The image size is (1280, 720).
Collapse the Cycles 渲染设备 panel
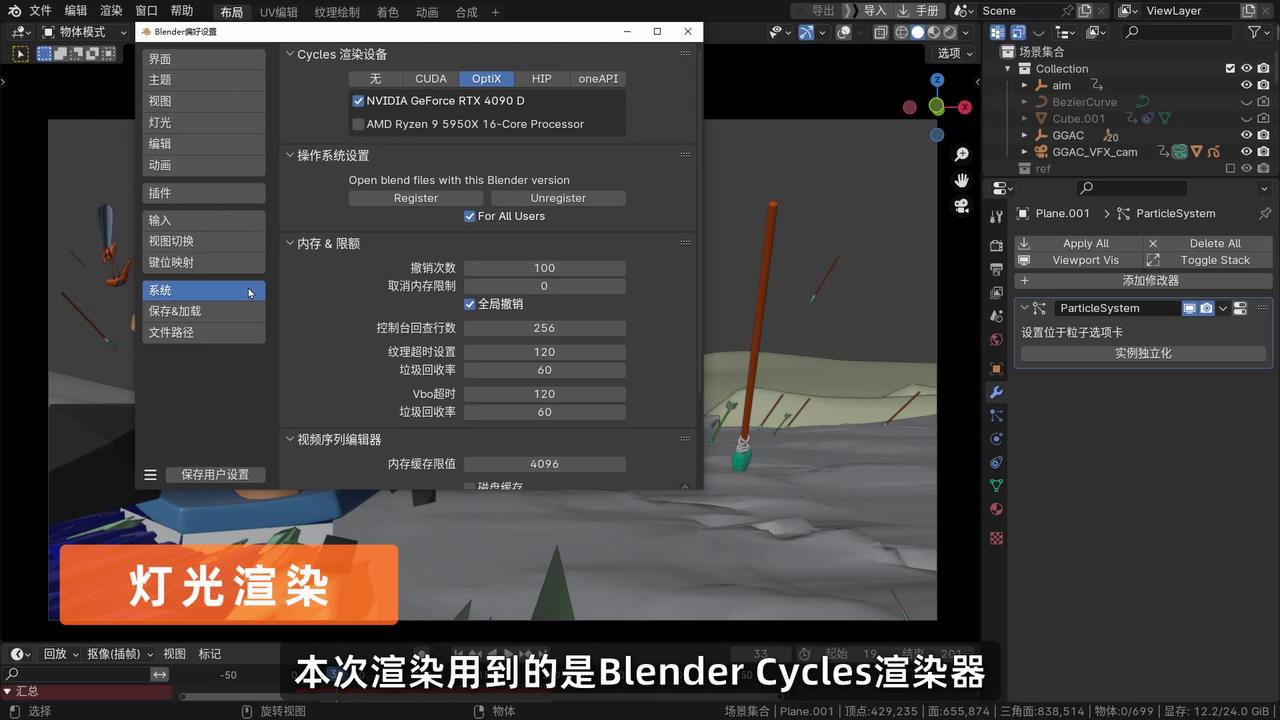click(290, 54)
